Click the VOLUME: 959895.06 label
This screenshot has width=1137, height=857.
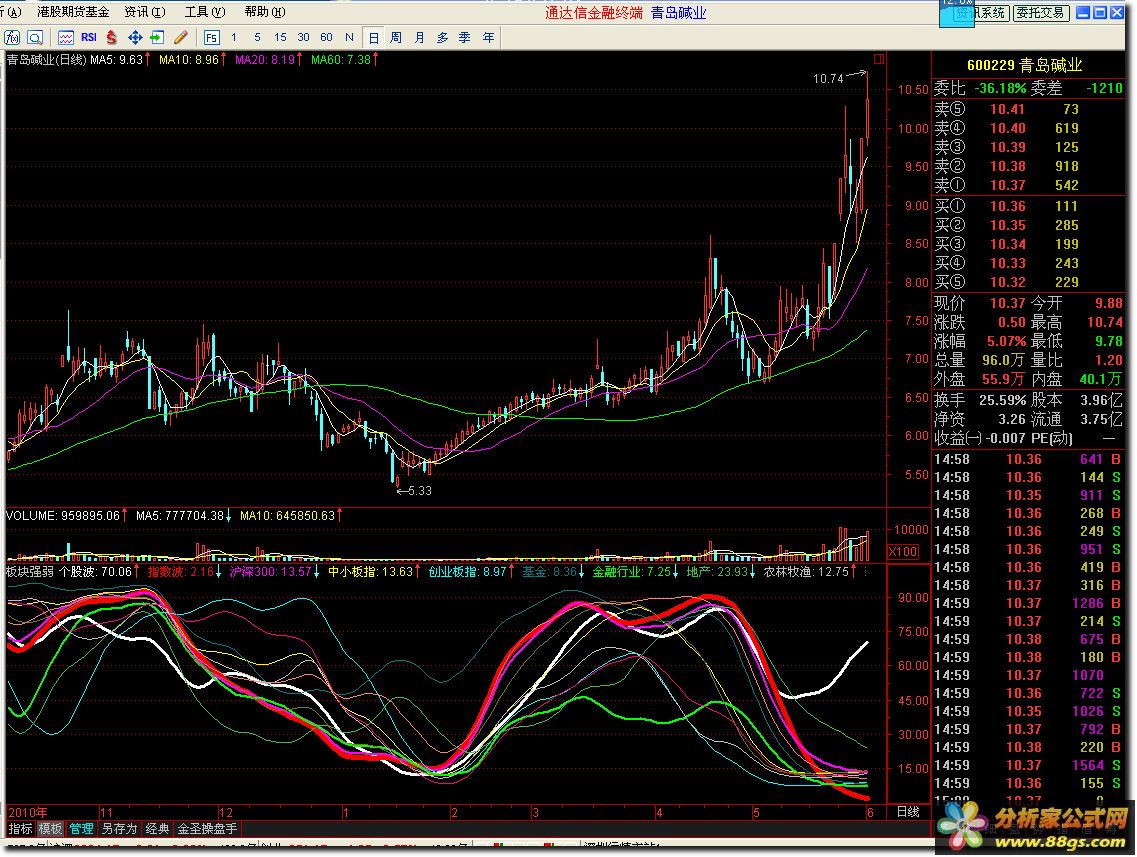62,516
